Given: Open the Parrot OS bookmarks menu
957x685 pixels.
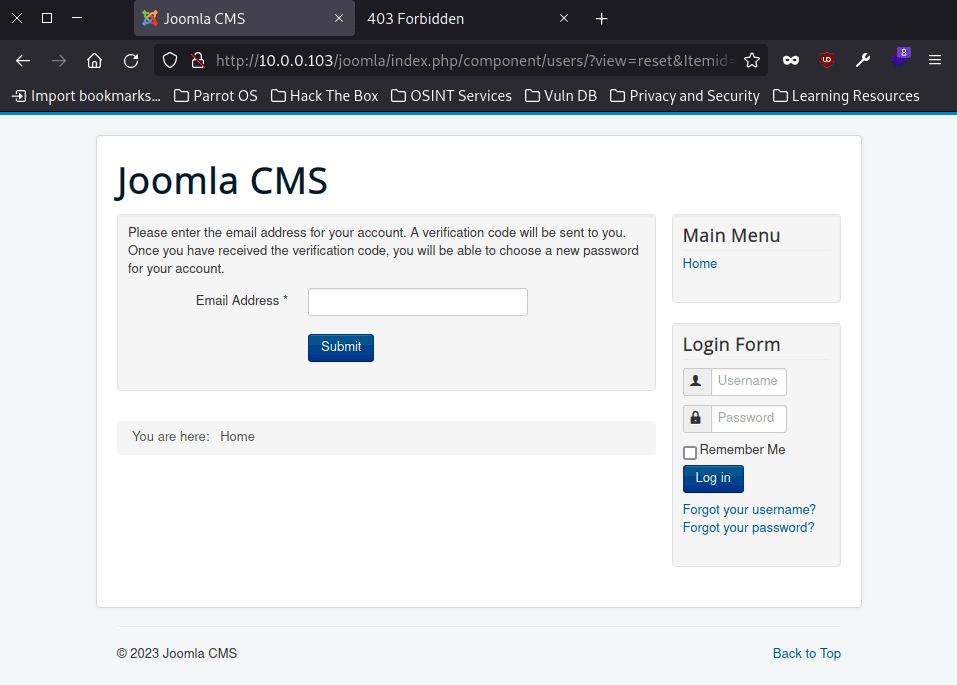Looking at the screenshot, I should point(215,95).
